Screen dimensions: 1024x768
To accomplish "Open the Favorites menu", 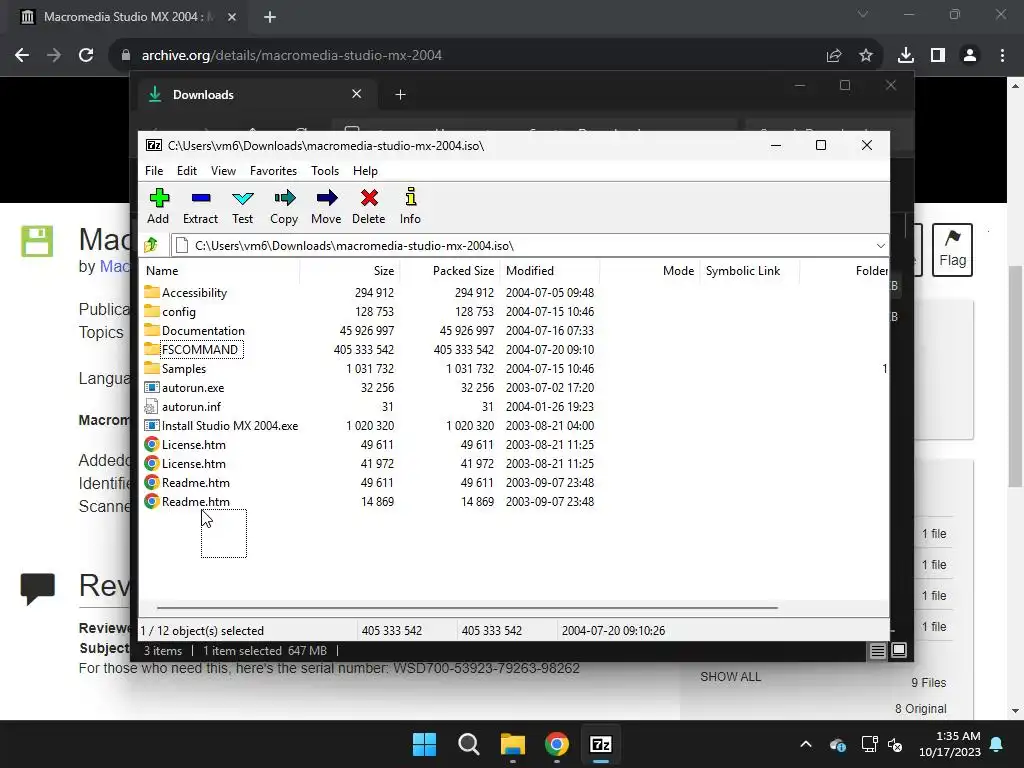I will 273,170.
